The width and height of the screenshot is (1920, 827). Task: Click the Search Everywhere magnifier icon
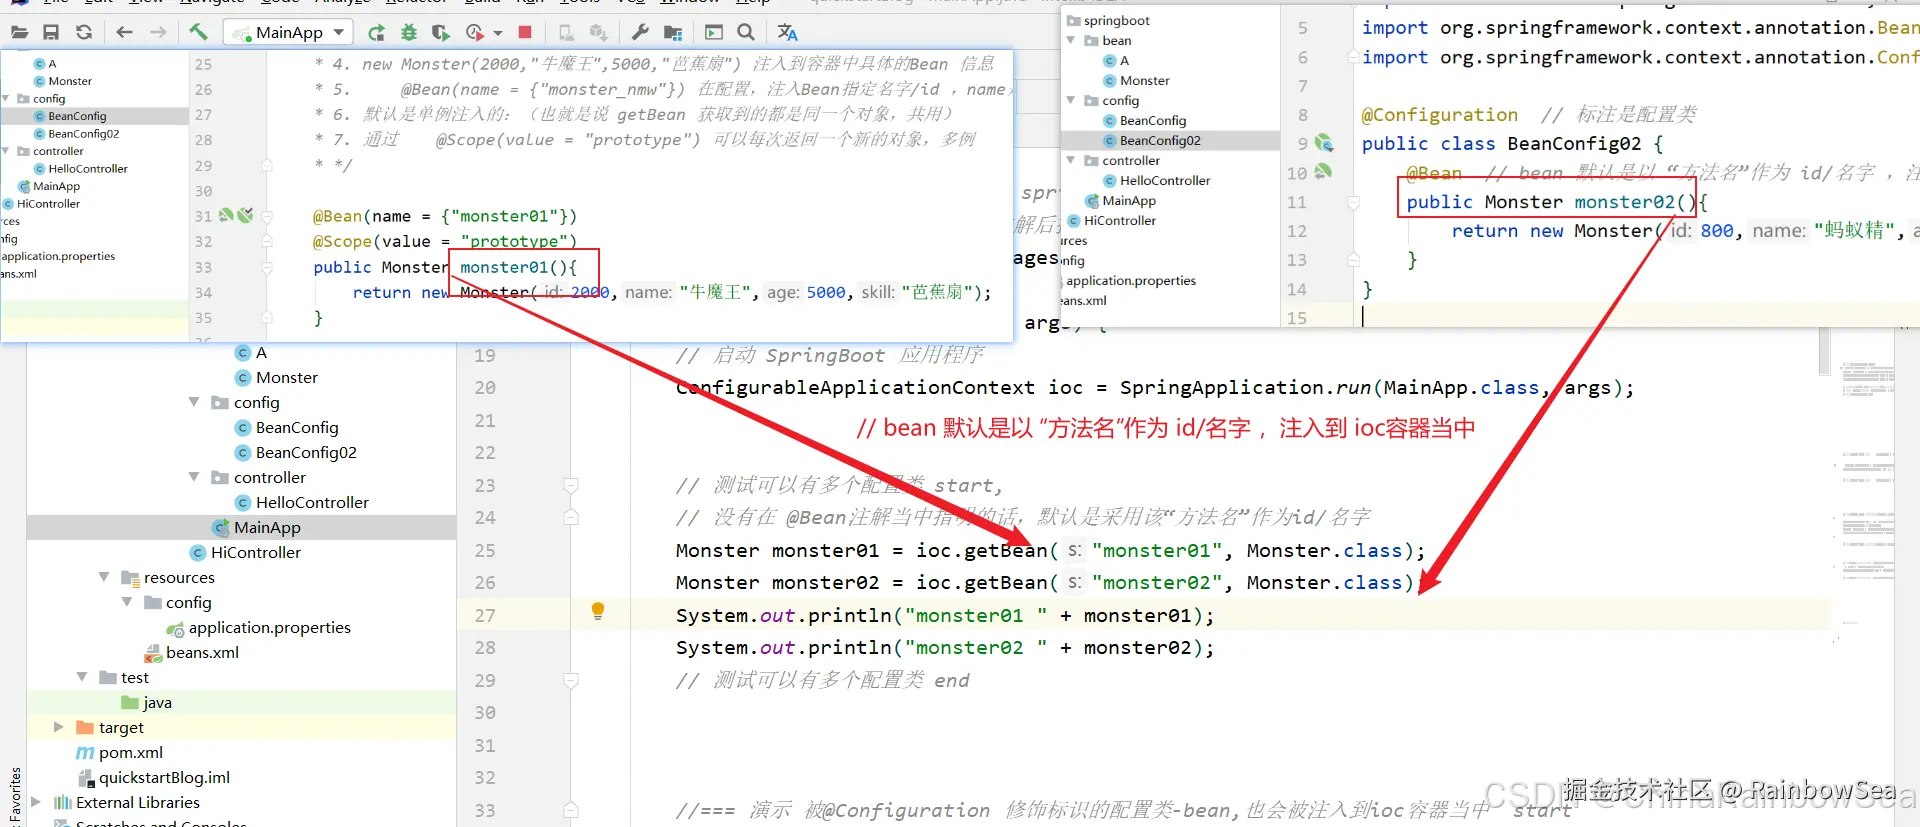point(746,32)
